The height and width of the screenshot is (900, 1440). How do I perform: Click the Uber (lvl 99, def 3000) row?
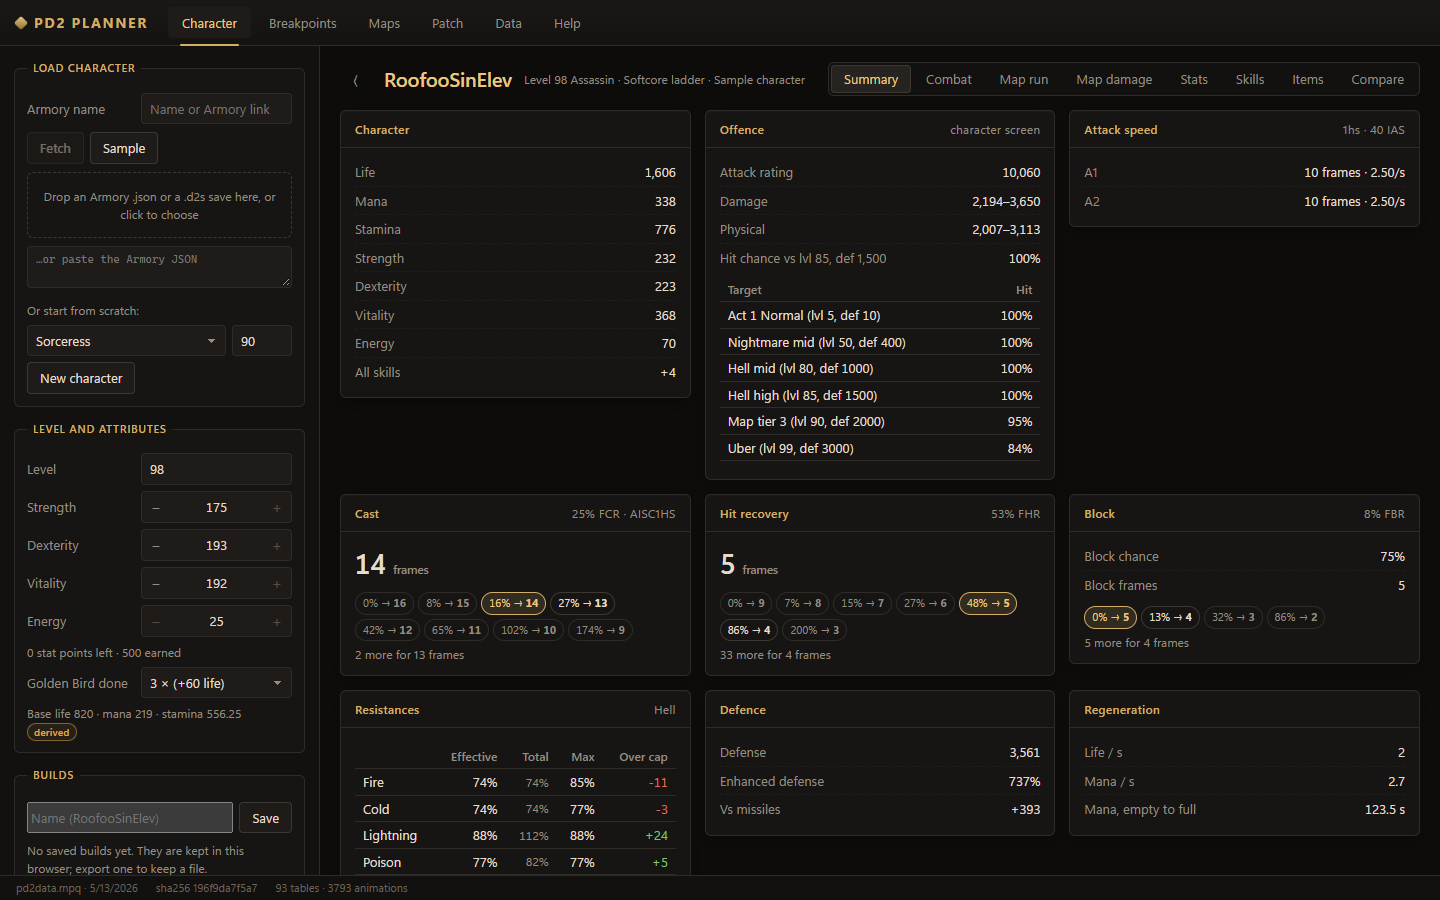880,448
